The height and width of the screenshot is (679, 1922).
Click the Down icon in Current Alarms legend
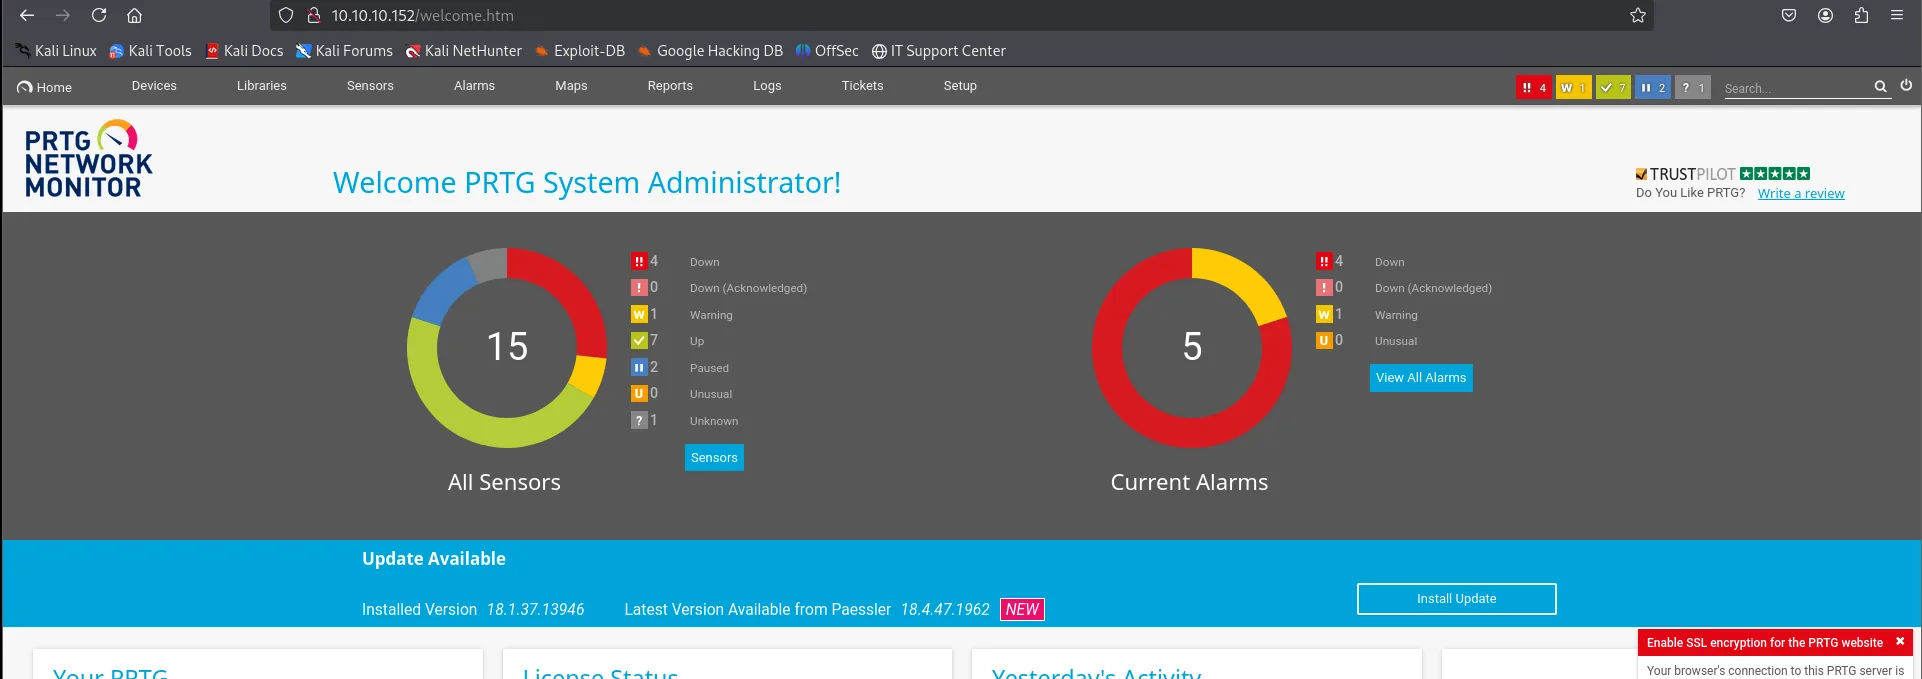tap(1324, 261)
